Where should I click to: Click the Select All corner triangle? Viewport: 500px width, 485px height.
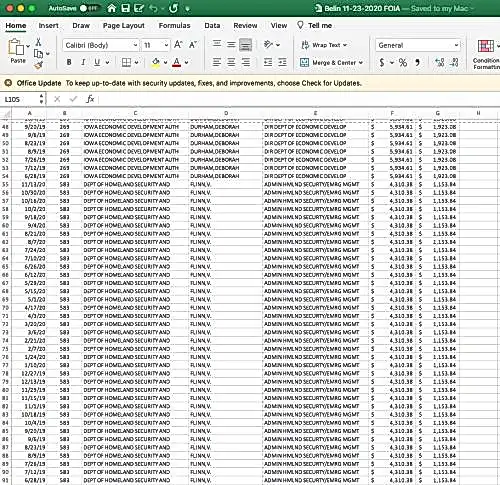(x=6, y=113)
